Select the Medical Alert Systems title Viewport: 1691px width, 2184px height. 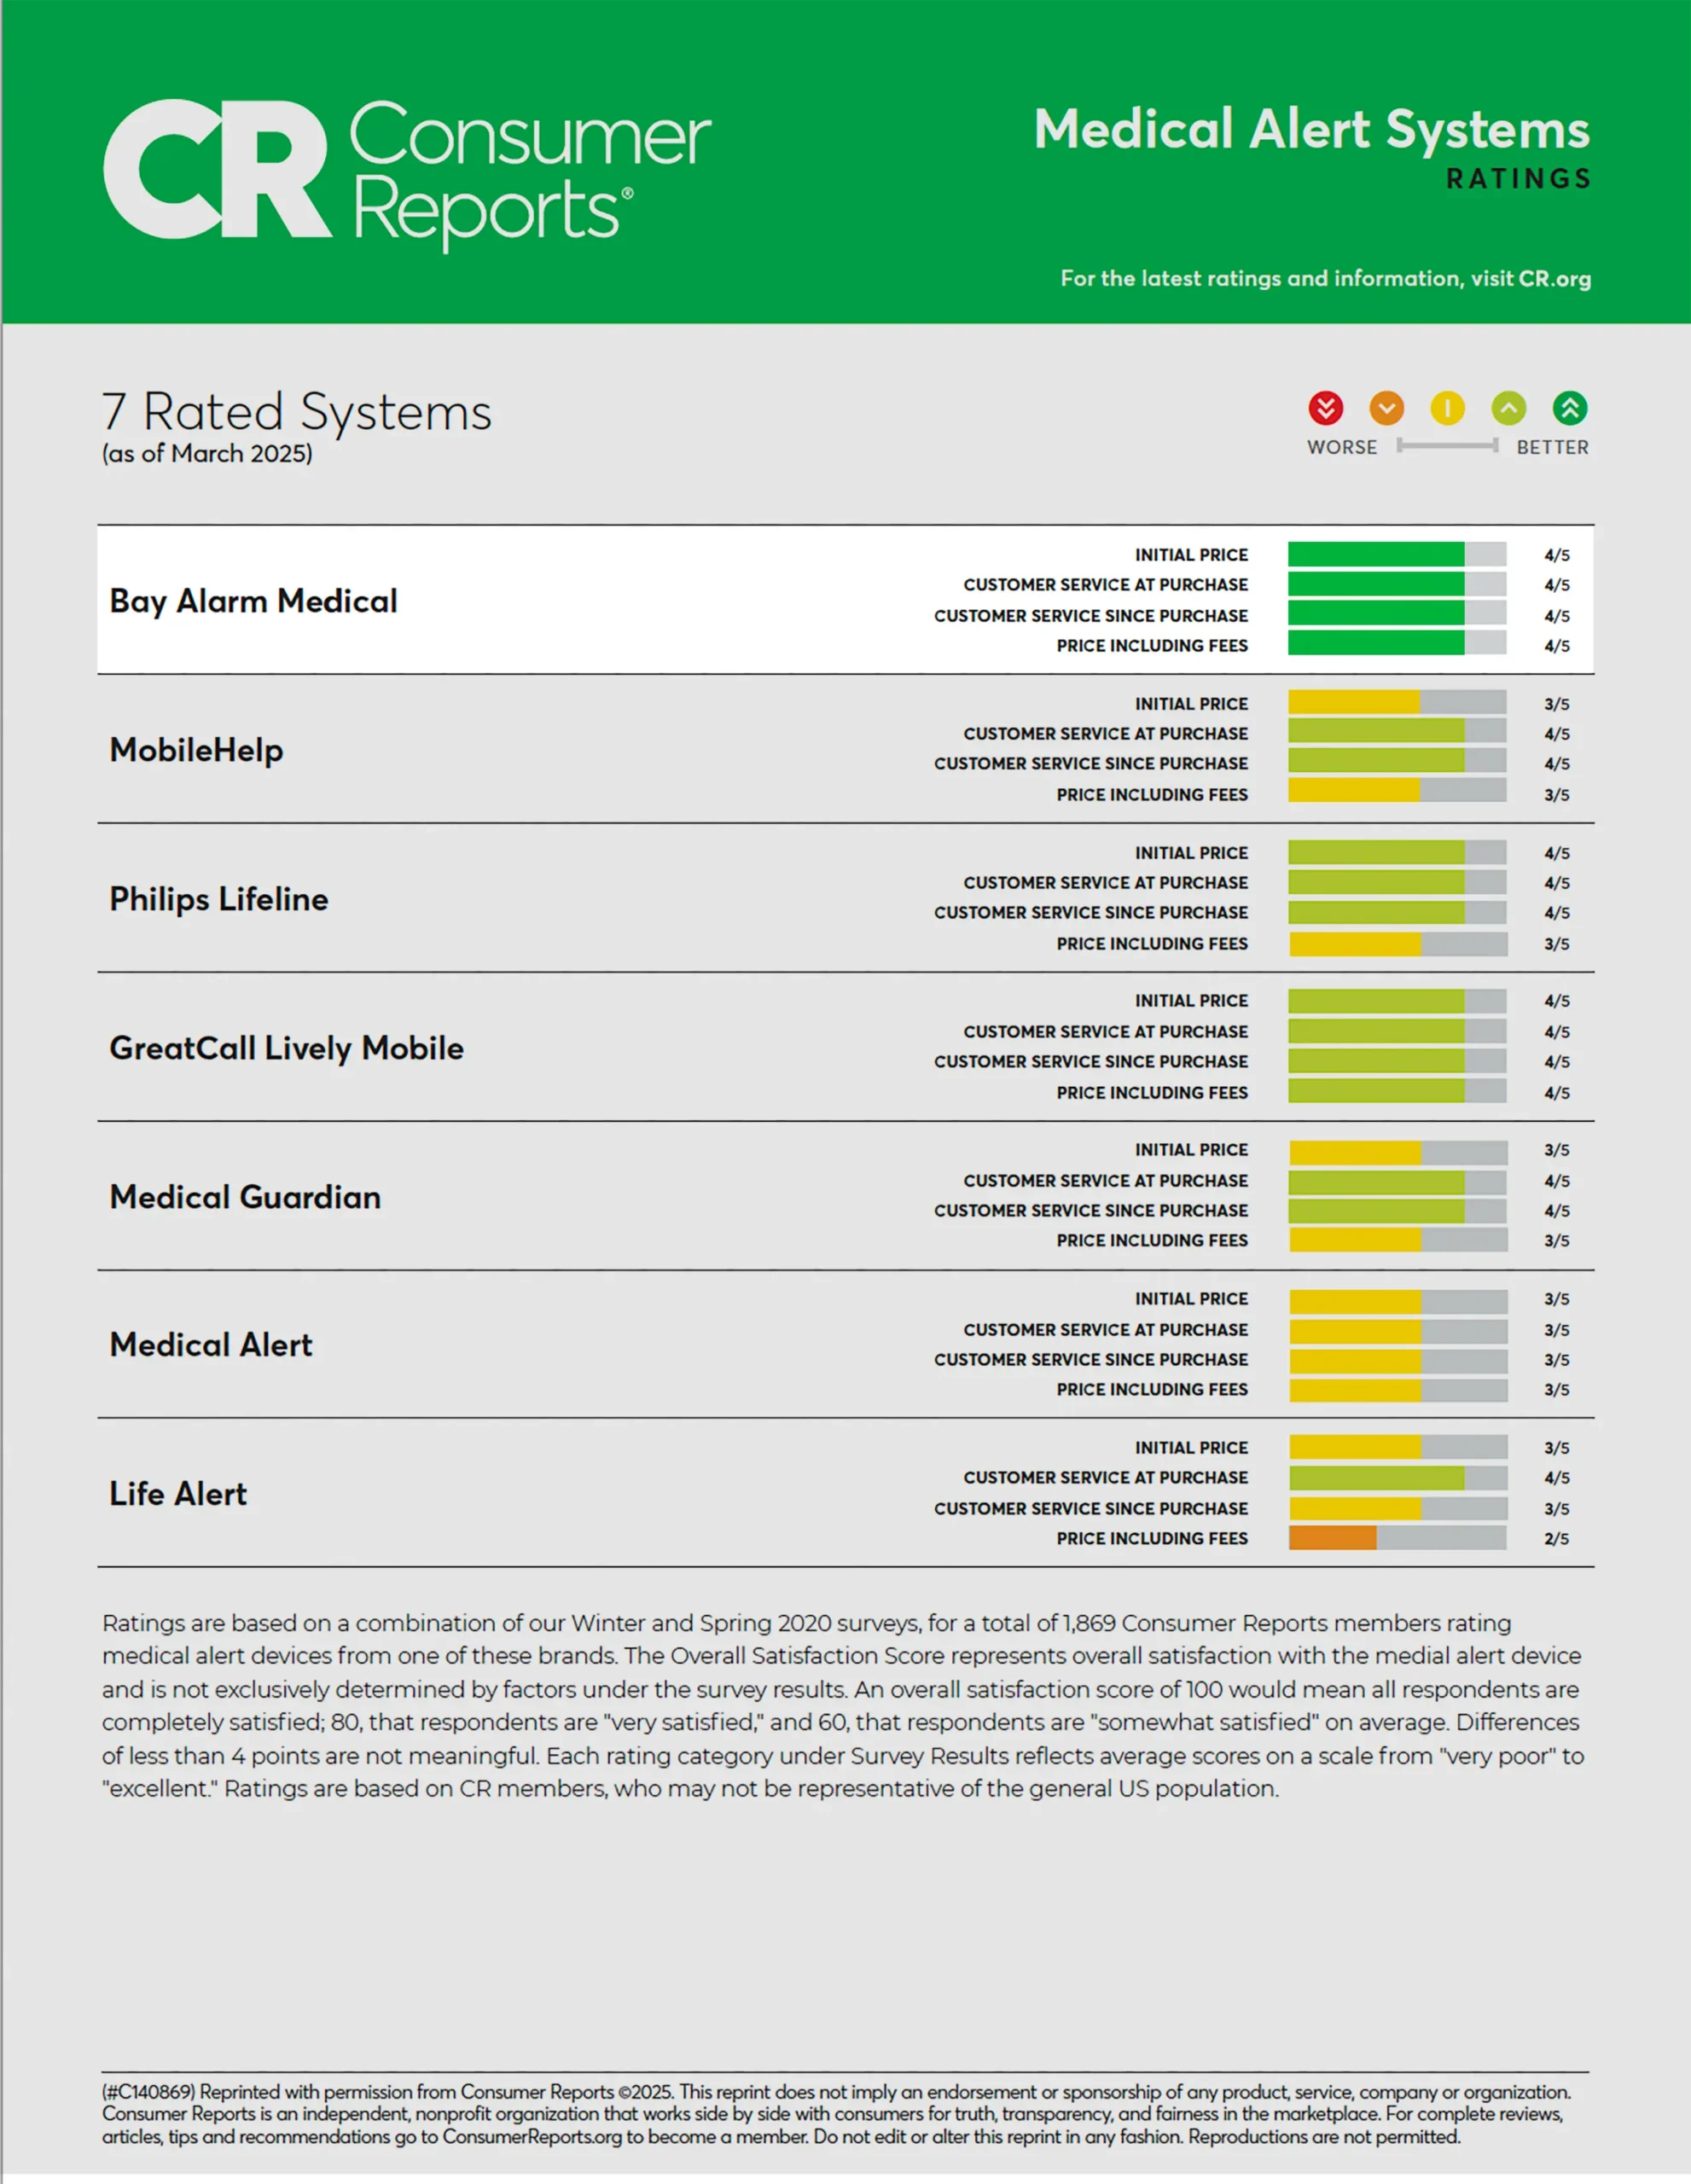coord(1312,130)
